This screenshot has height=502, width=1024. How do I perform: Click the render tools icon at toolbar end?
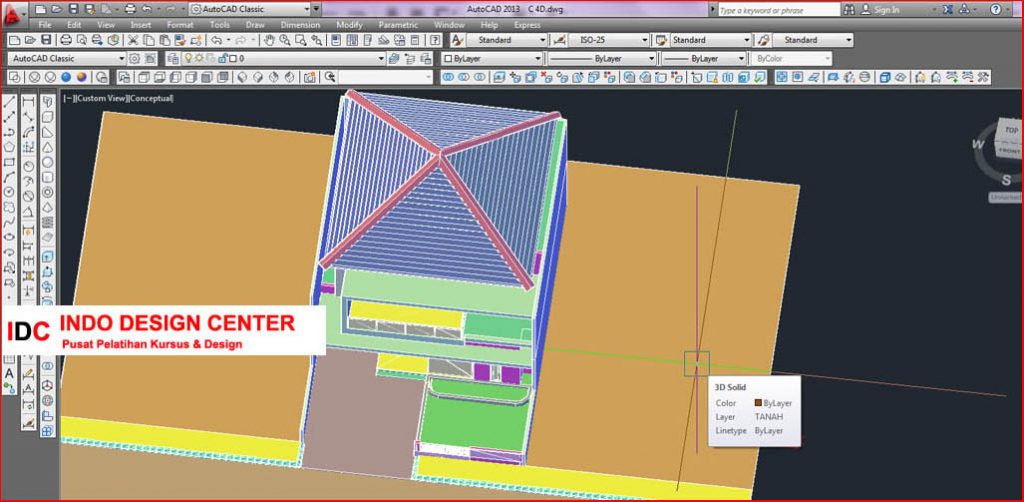pyautogui.click(x=983, y=77)
